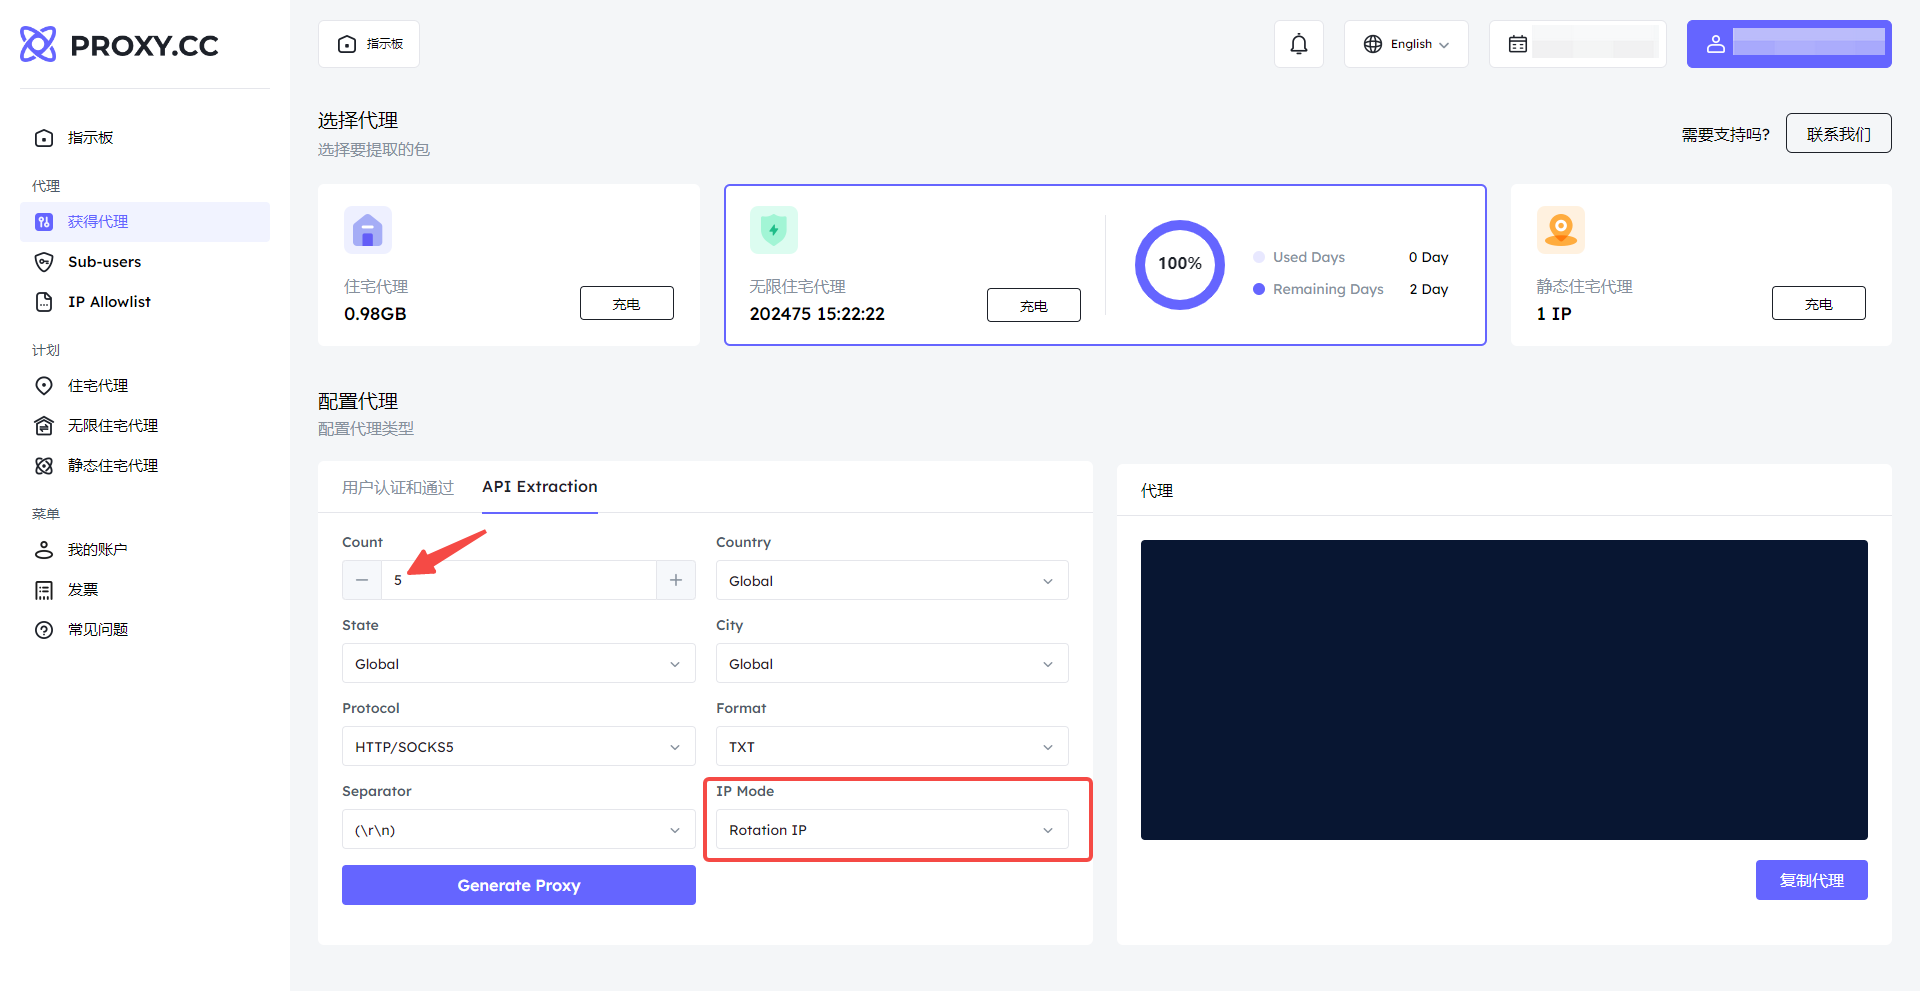Open 我的账户 account page

[x=145, y=550]
